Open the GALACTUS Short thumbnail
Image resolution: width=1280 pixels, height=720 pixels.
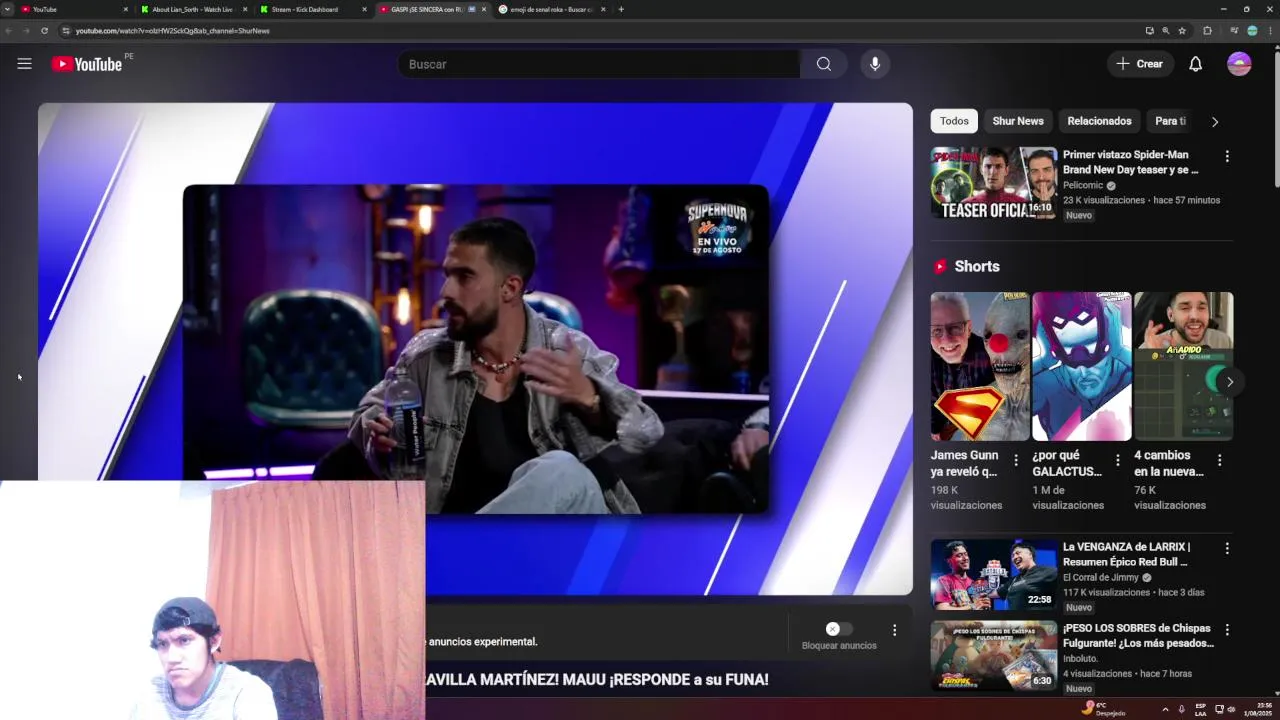coord(1082,366)
